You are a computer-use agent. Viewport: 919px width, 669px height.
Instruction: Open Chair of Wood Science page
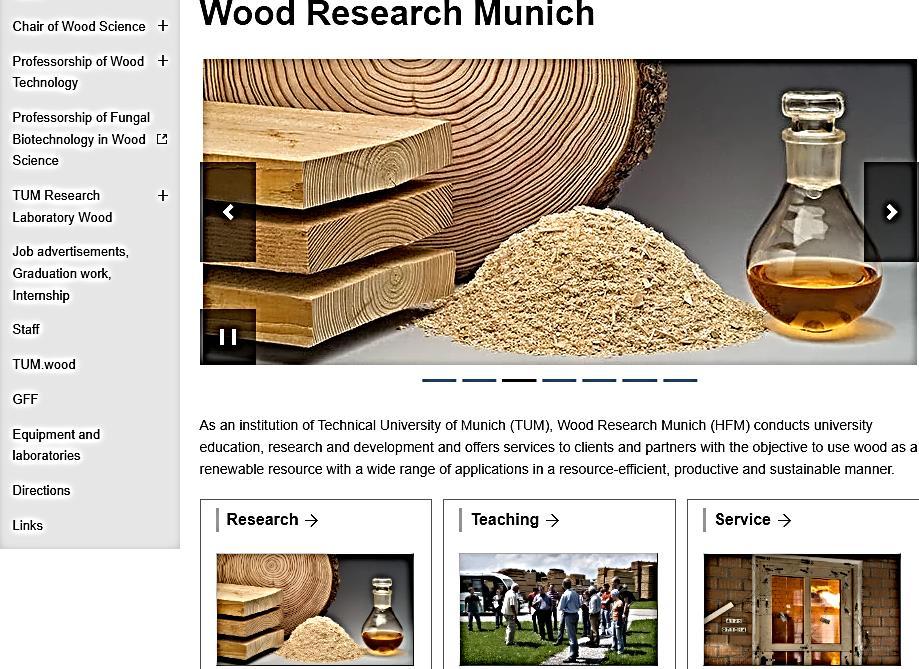click(x=79, y=26)
